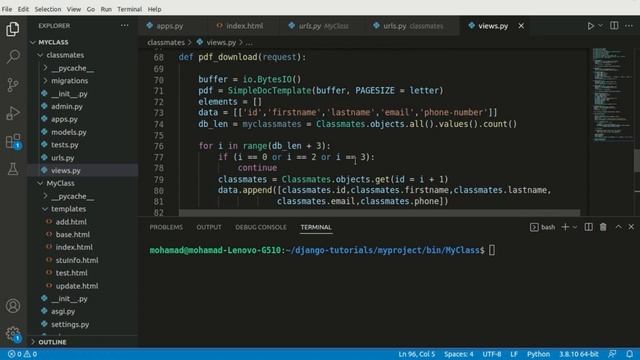Viewport: 640px width, 360px height.
Task: Open the Testing flask view
Action: 13,169
